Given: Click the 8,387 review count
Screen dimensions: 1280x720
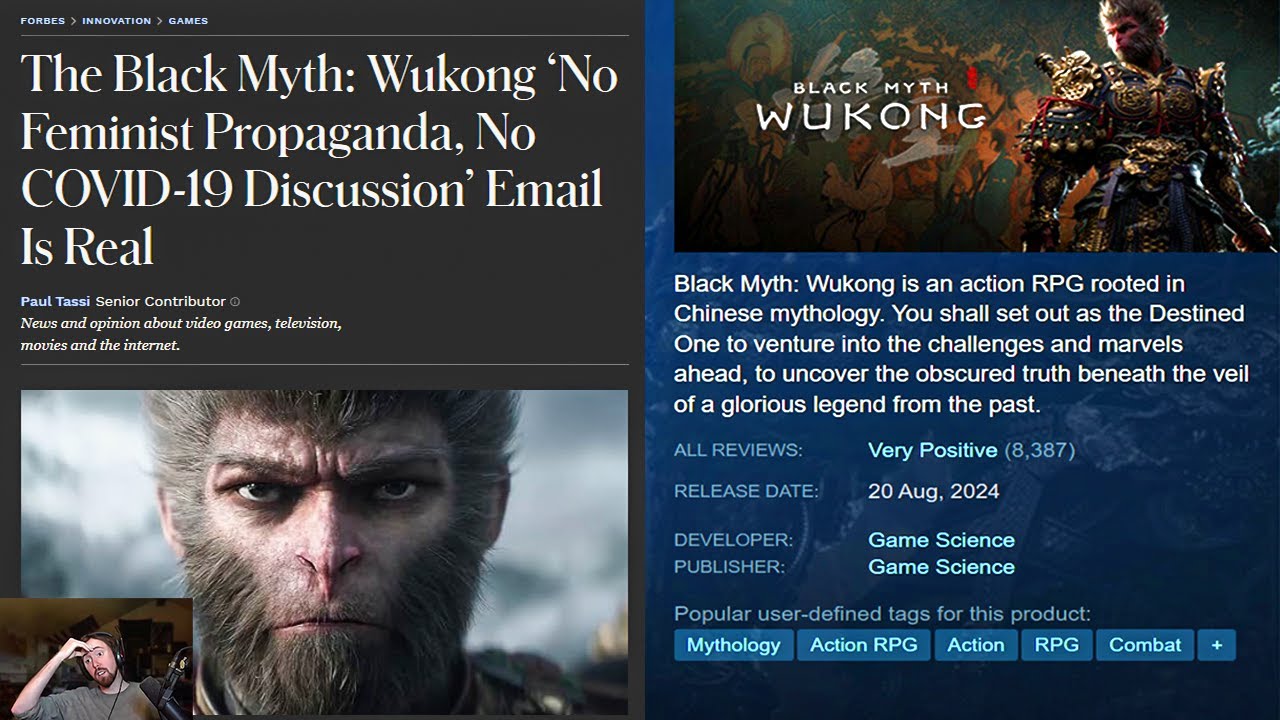Looking at the screenshot, I should pos(1039,450).
